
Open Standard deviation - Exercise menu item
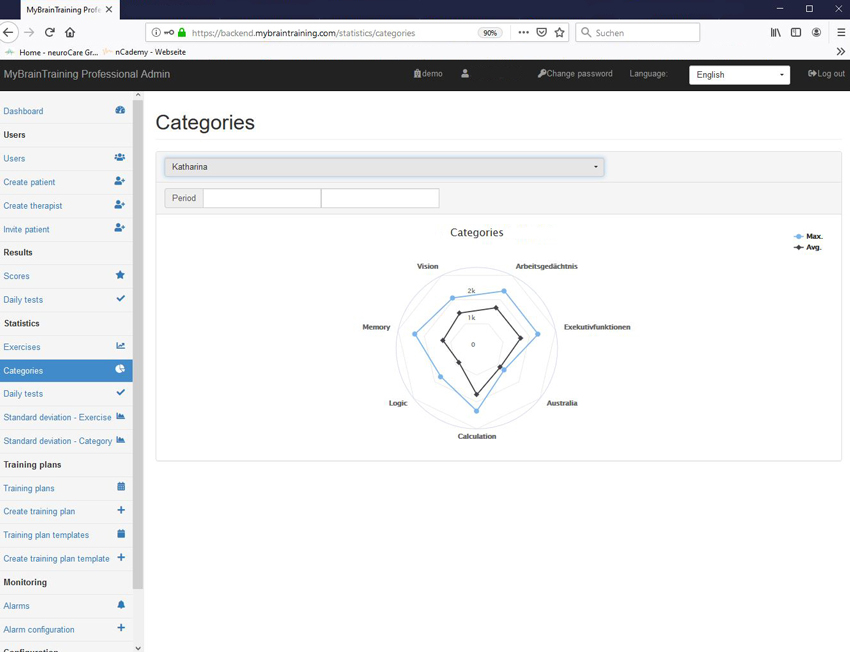coord(57,417)
